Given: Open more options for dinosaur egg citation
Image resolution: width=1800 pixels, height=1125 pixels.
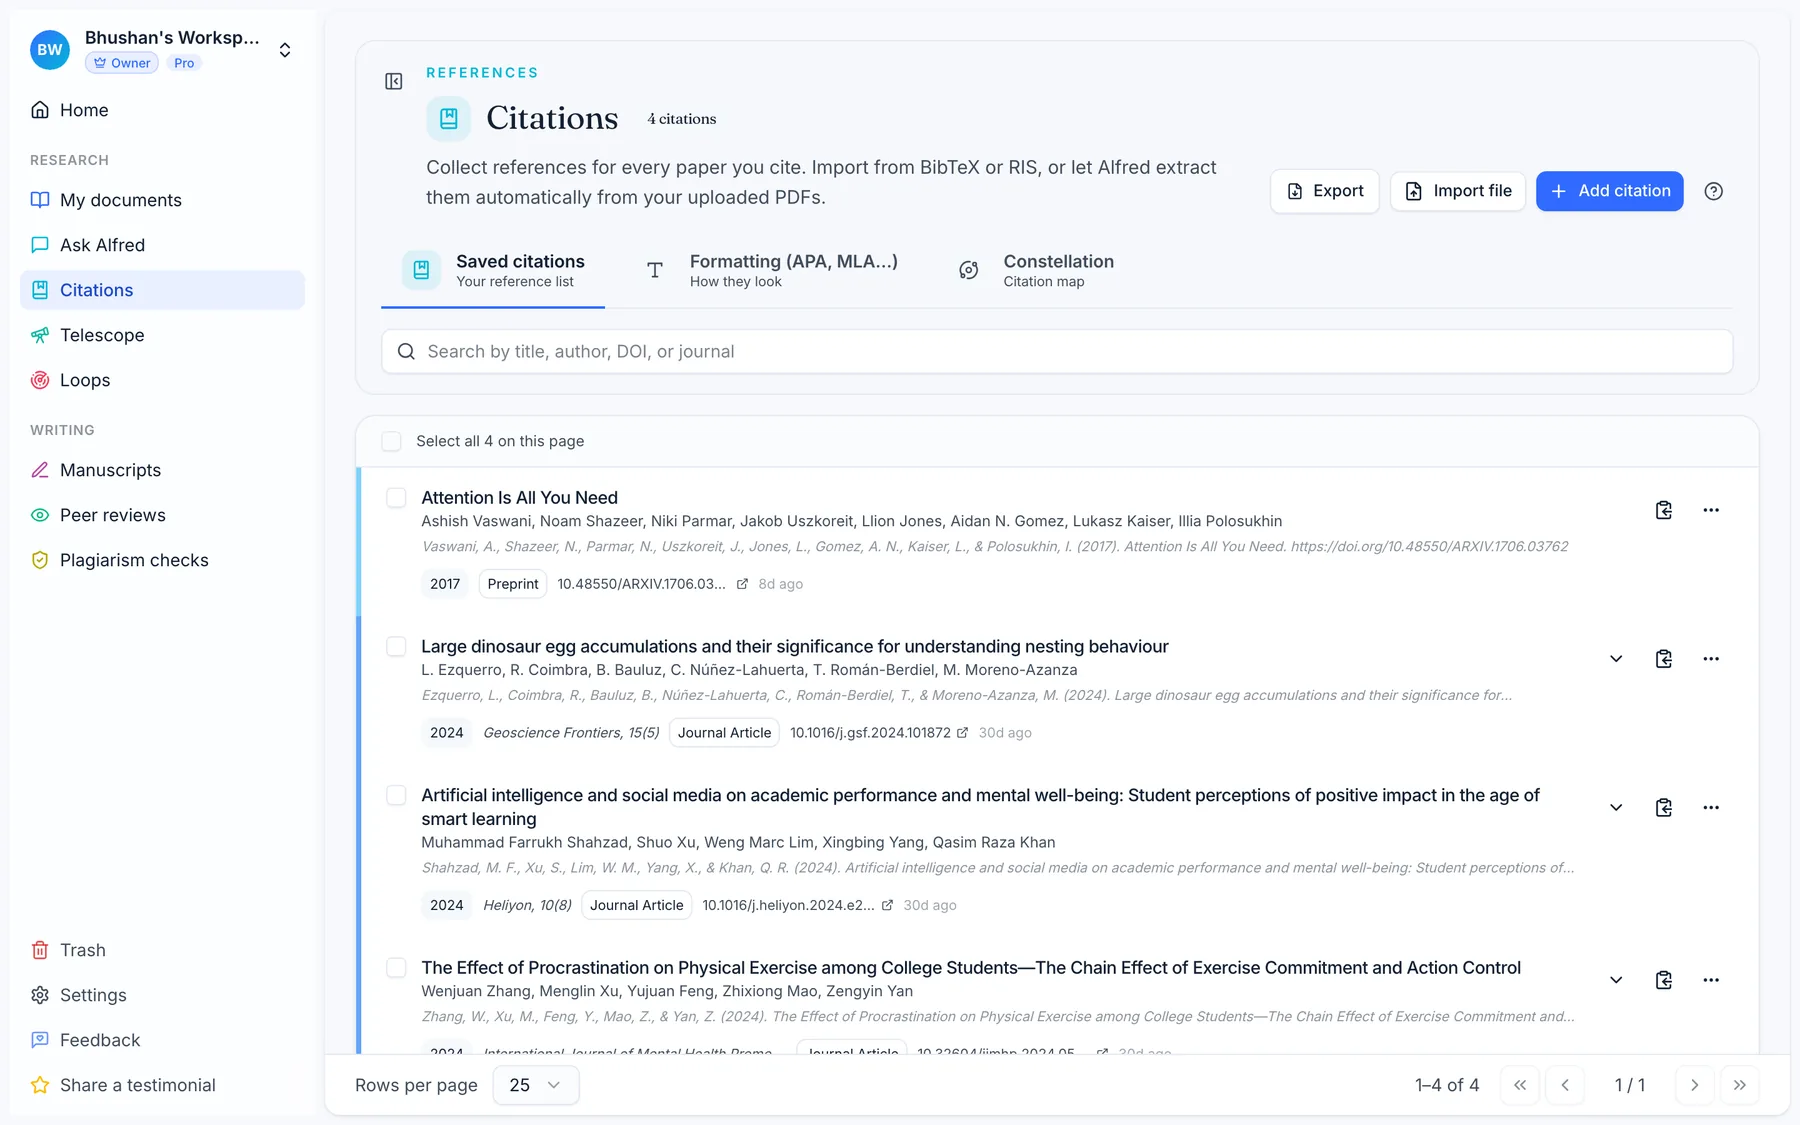Looking at the screenshot, I should pyautogui.click(x=1711, y=659).
